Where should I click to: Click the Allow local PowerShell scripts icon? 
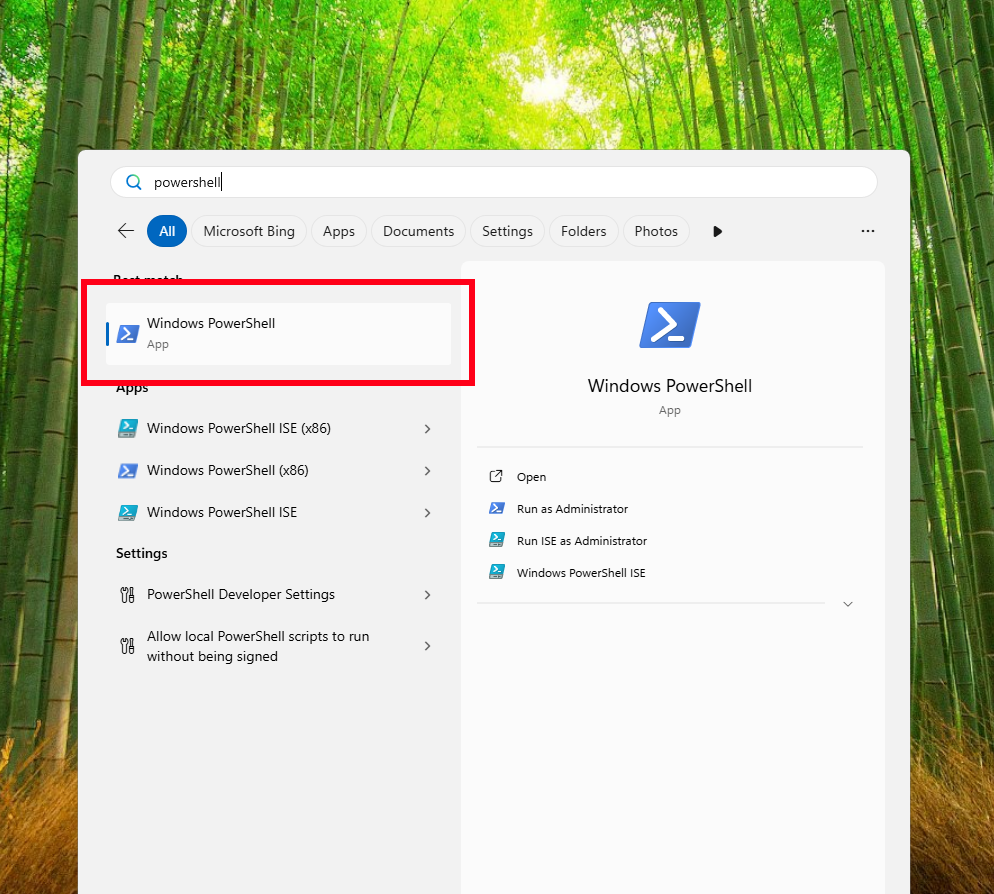127,645
